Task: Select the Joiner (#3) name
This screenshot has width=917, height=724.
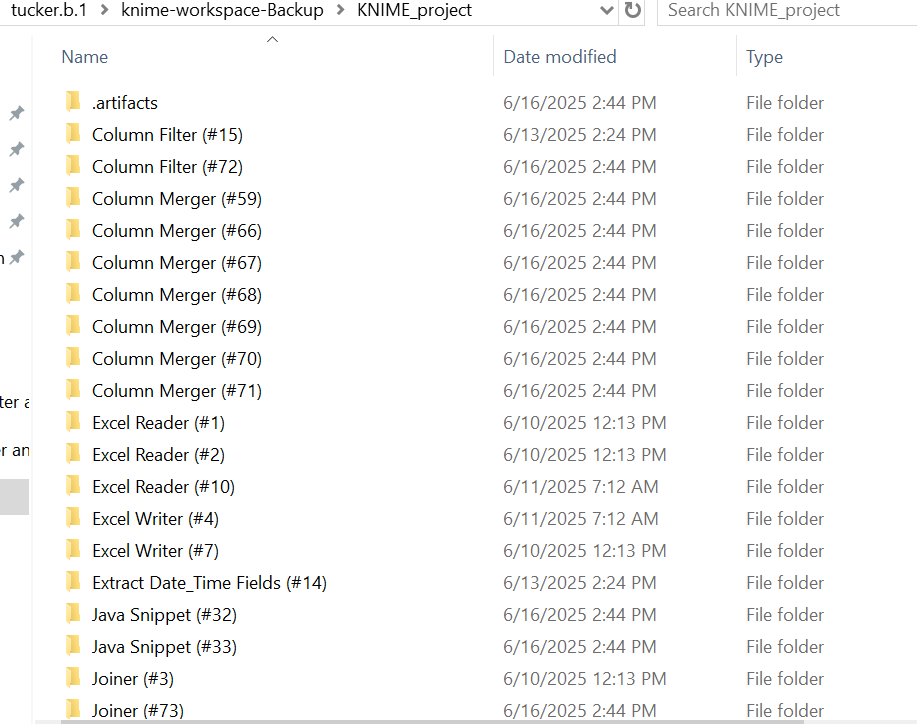Action: pyautogui.click(x=133, y=678)
